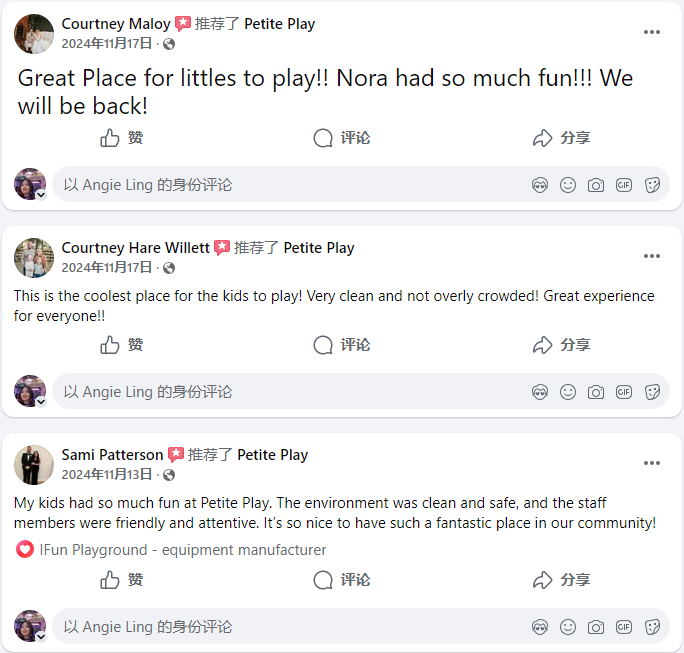
Task: Add avatar sticker on Courtney Hare Willett's comment box
Action: pyautogui.click(x=540, y=392)
